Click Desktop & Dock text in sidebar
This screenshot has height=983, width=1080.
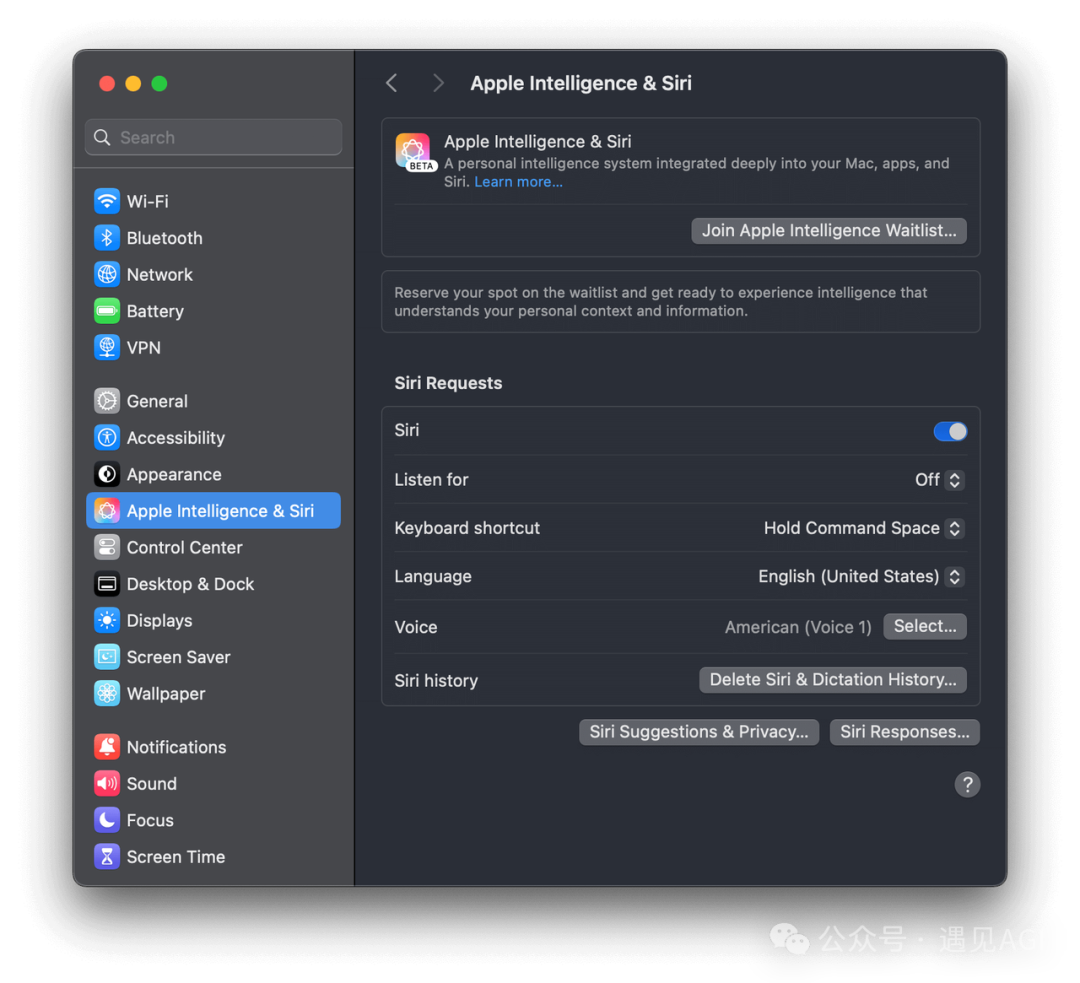(x=190, y=583)
